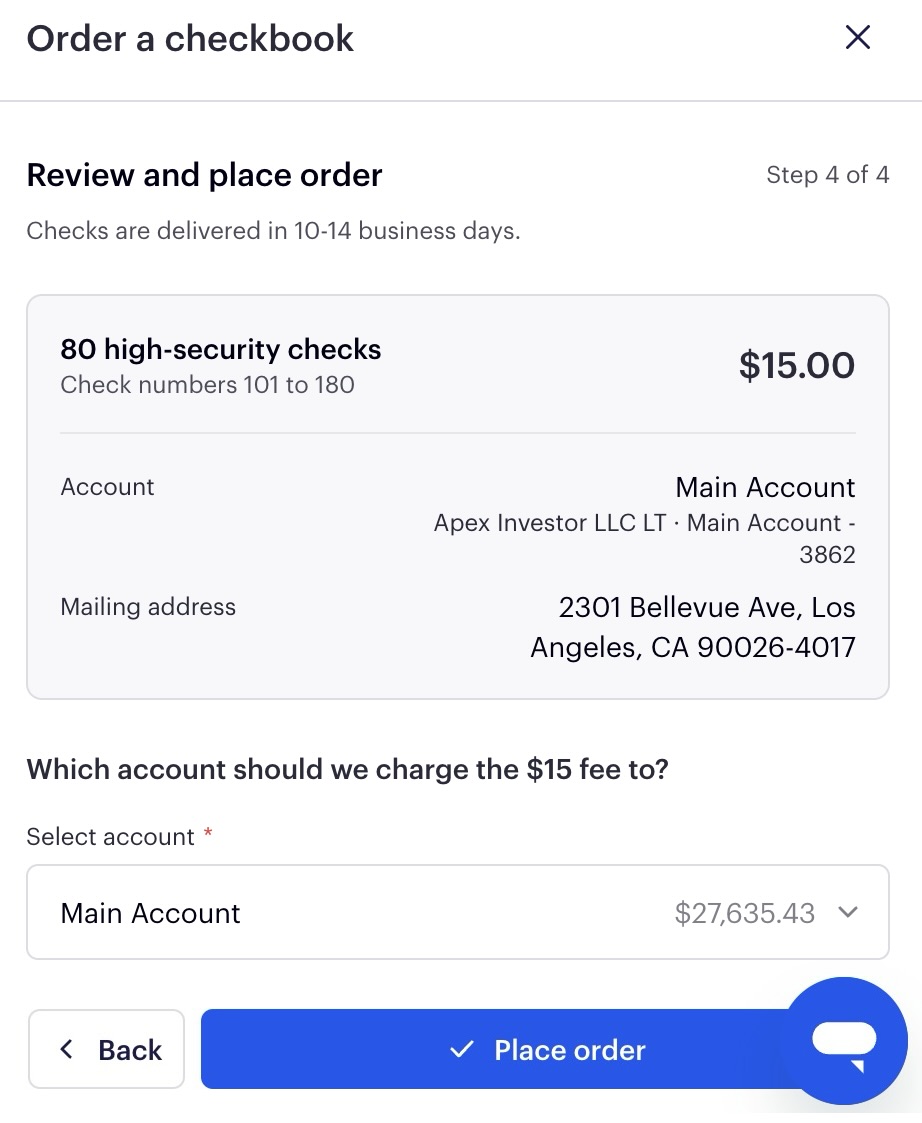Click the checkmark icon on Place order
The image size is (922, 1123).
pyautogui.click(x=462, y=1050)
